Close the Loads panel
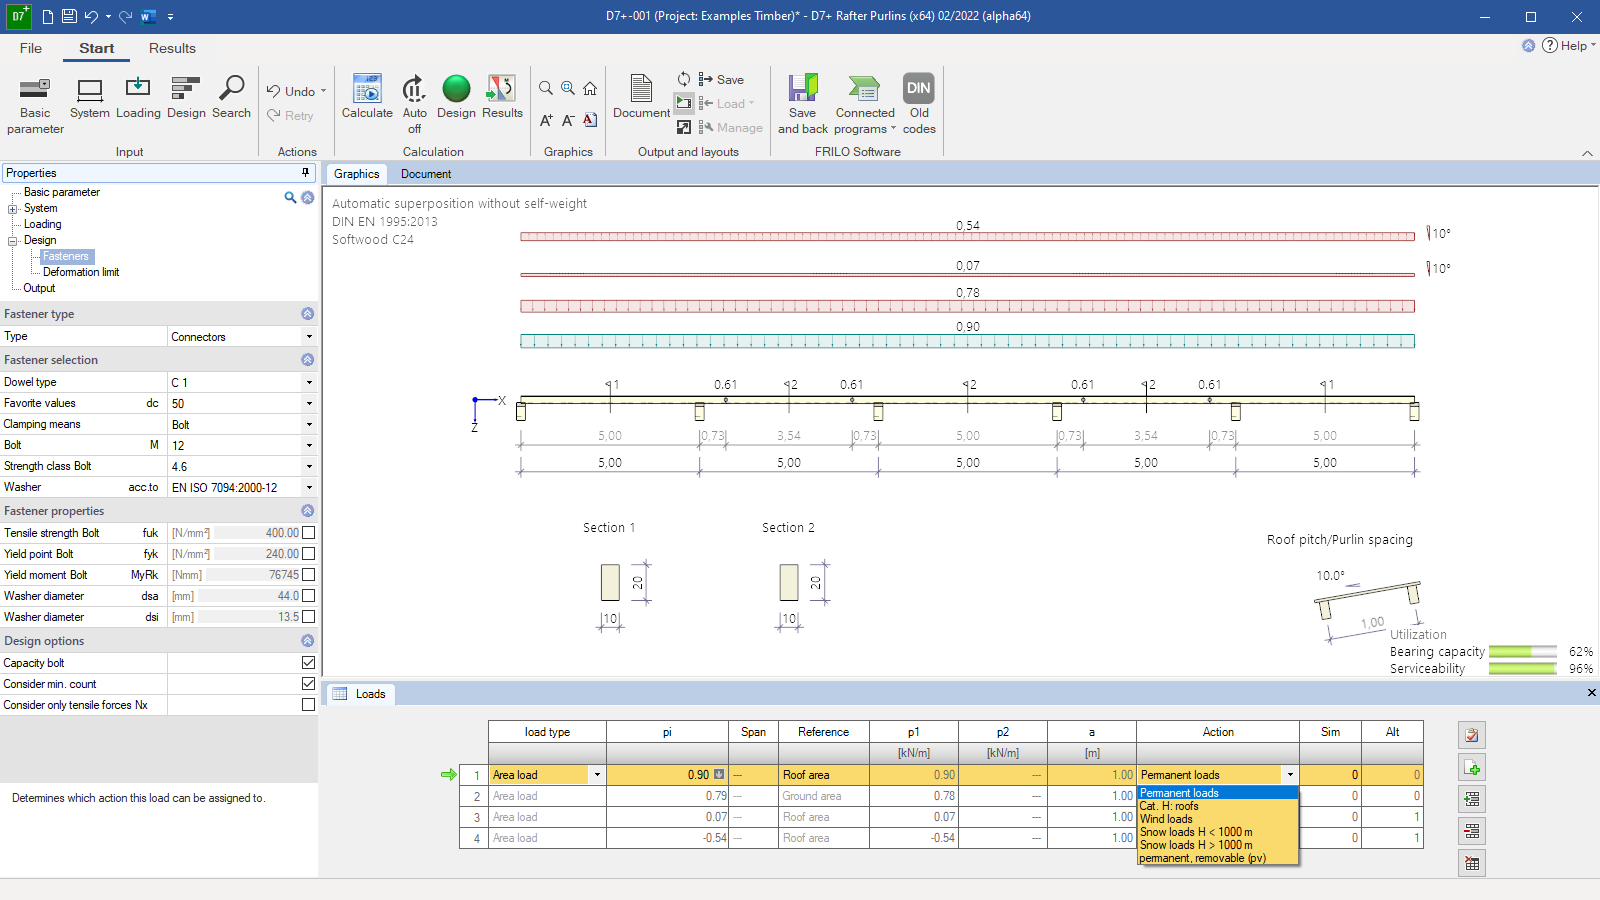The height and width of the screenshot is (900, 1600). pos(1591,692)
